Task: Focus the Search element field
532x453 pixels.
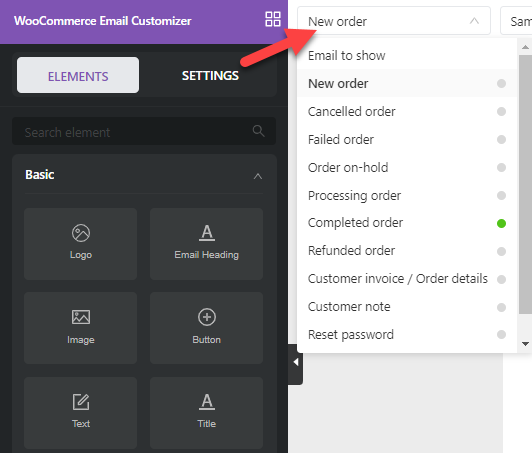Action: click(x=144, y=131)
